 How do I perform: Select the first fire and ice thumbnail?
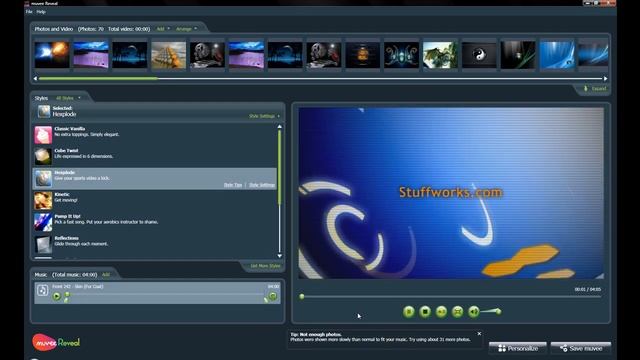coord(52,55)
